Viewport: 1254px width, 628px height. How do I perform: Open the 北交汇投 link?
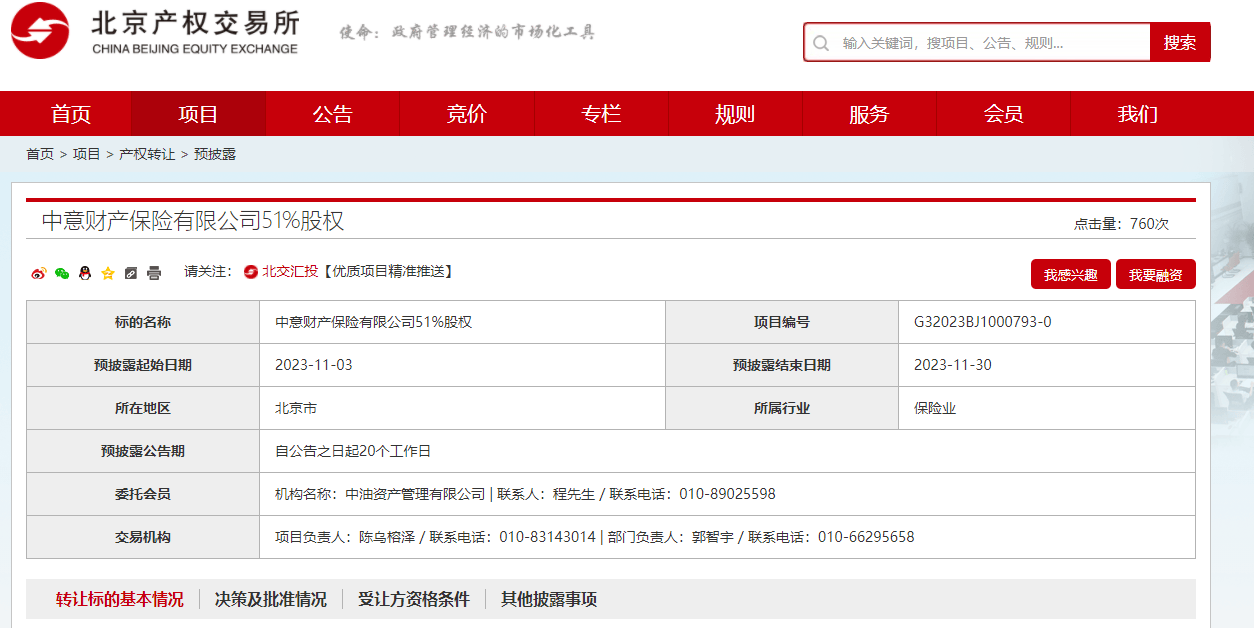tap(290, 272)
